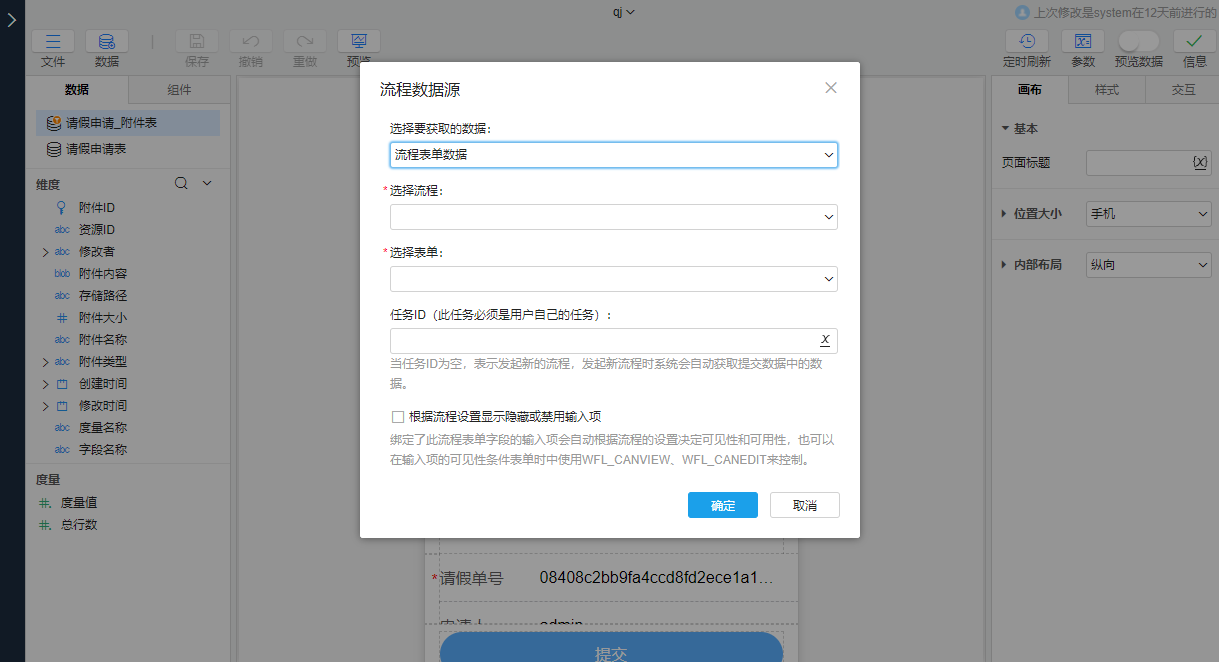Image resolution: width=1219 pixels, height=662 pixels.
Task: Click the 信息 checkmark icon
Action: coord(1194,42)
